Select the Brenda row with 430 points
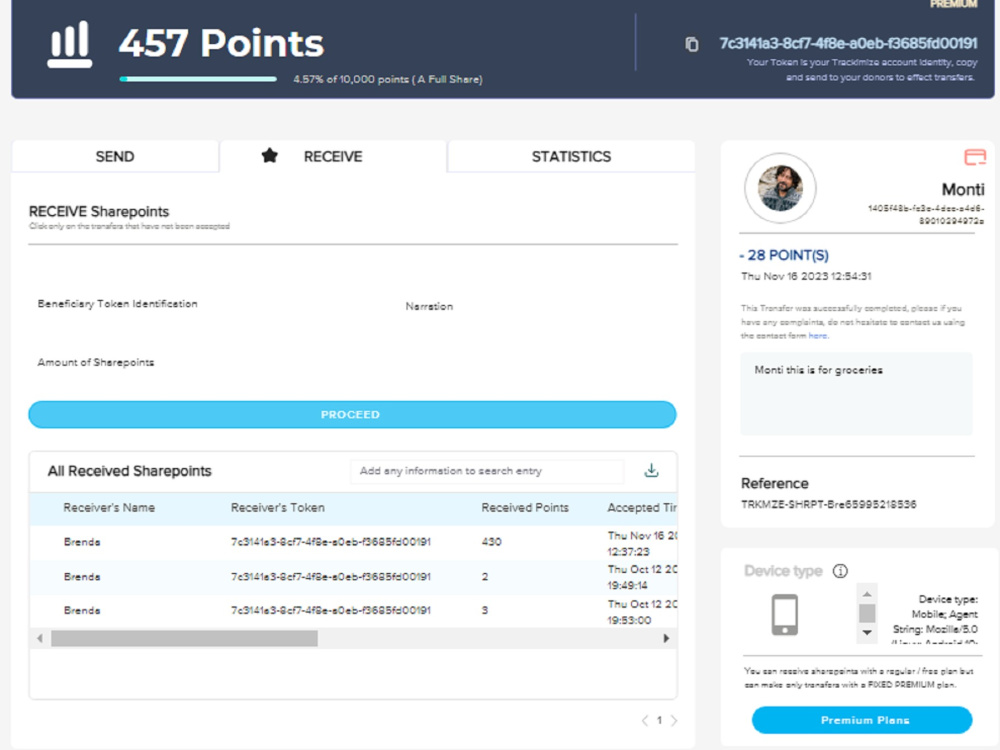 [353, 543]
